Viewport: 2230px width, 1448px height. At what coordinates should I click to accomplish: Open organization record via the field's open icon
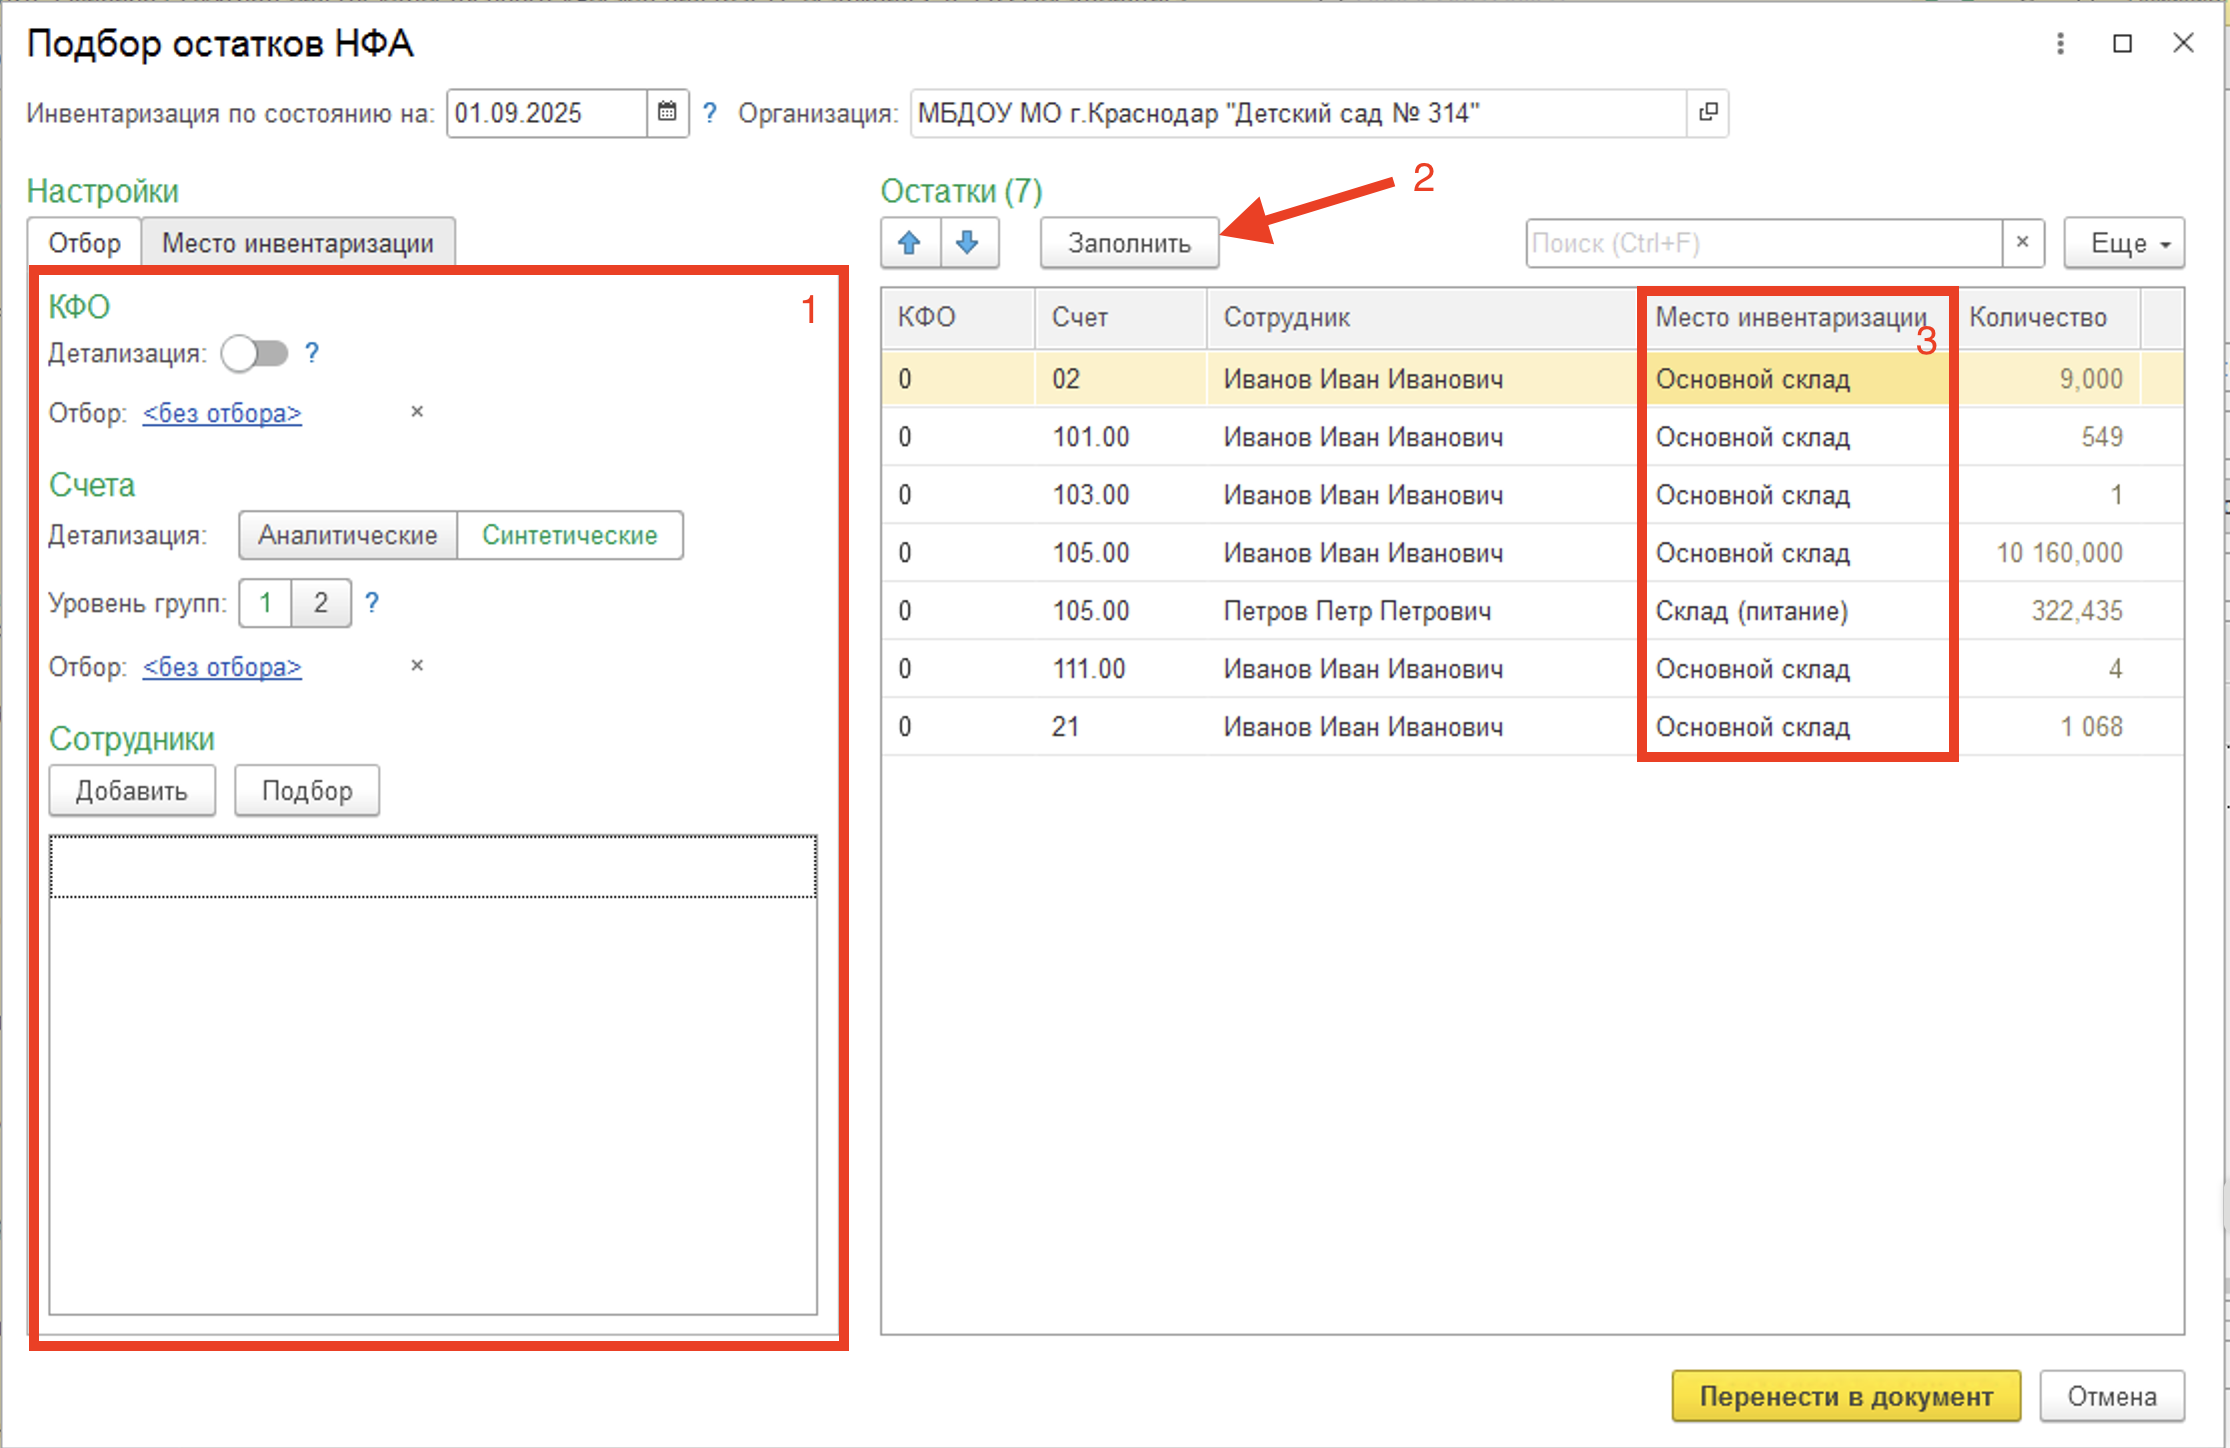(x=1708, y=113)
